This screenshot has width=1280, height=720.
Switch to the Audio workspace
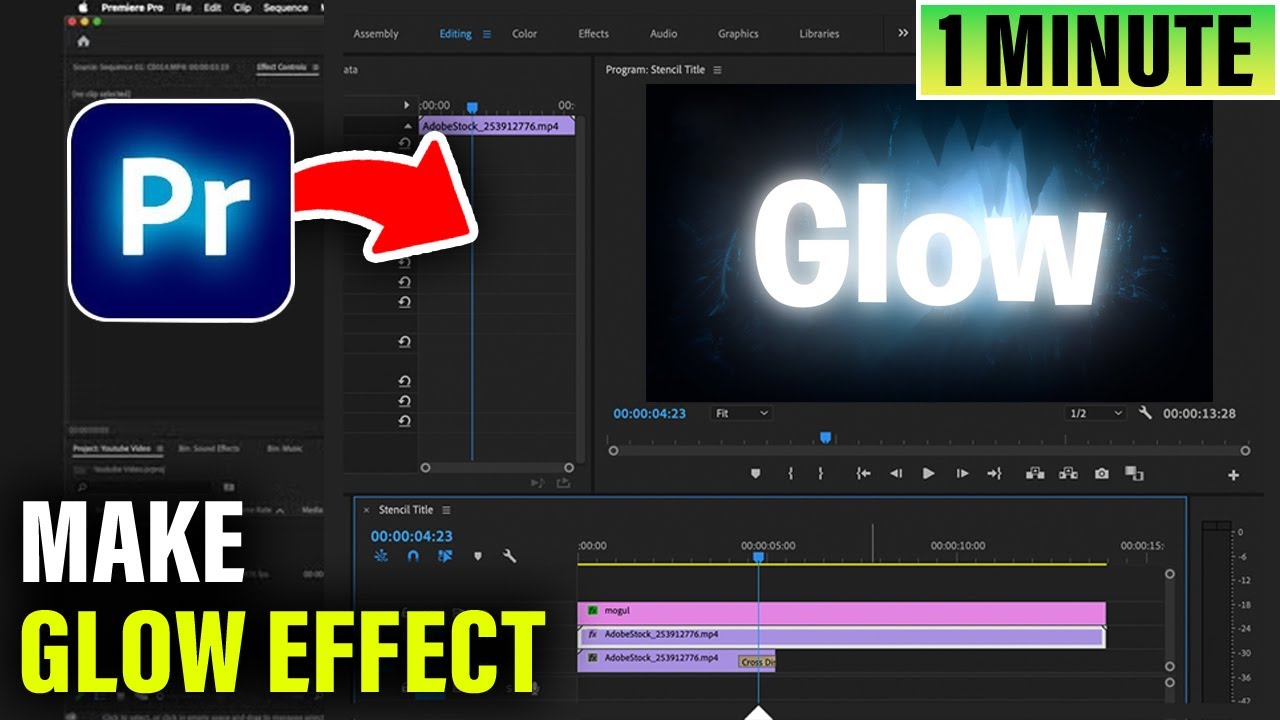coord(664,34)
